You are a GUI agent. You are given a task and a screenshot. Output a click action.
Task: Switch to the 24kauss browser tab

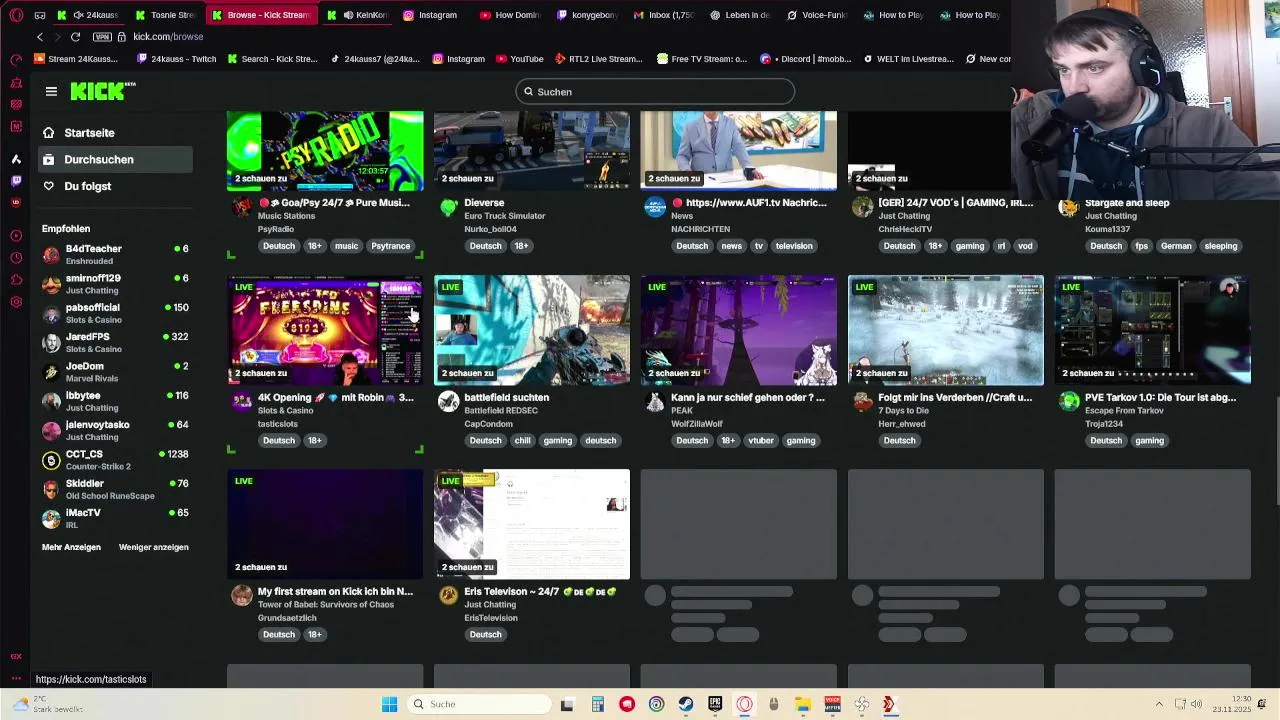point(90,15)
